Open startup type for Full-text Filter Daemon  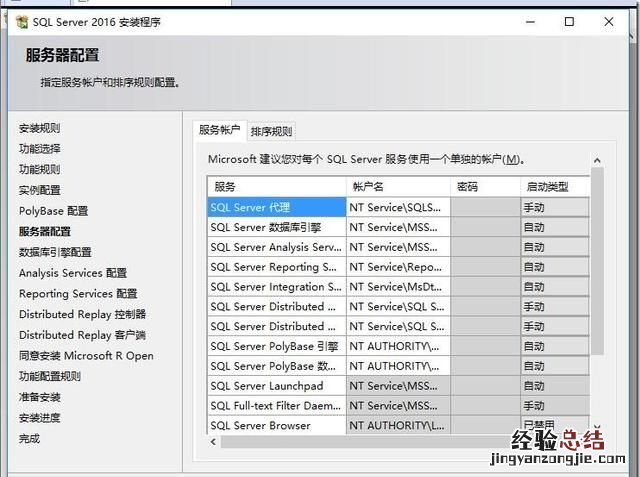point(555,406)
